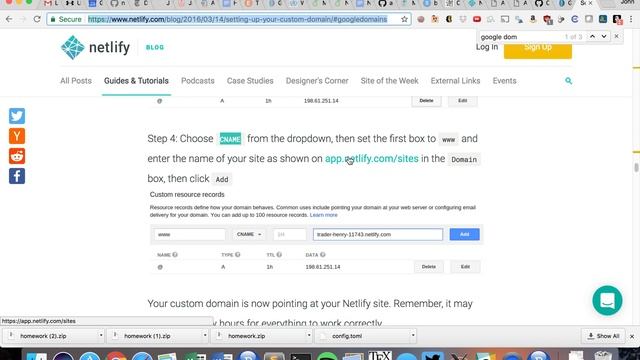
Task: Open the Netlify logo homepage
Action: (x=95, y=47)
